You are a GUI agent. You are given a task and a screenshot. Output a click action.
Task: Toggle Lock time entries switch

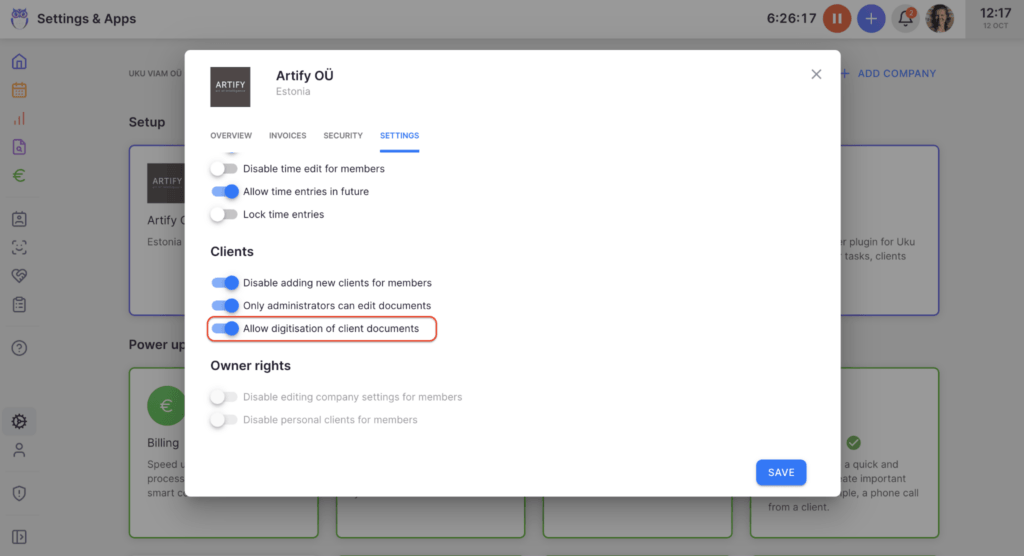pos(224,214)
